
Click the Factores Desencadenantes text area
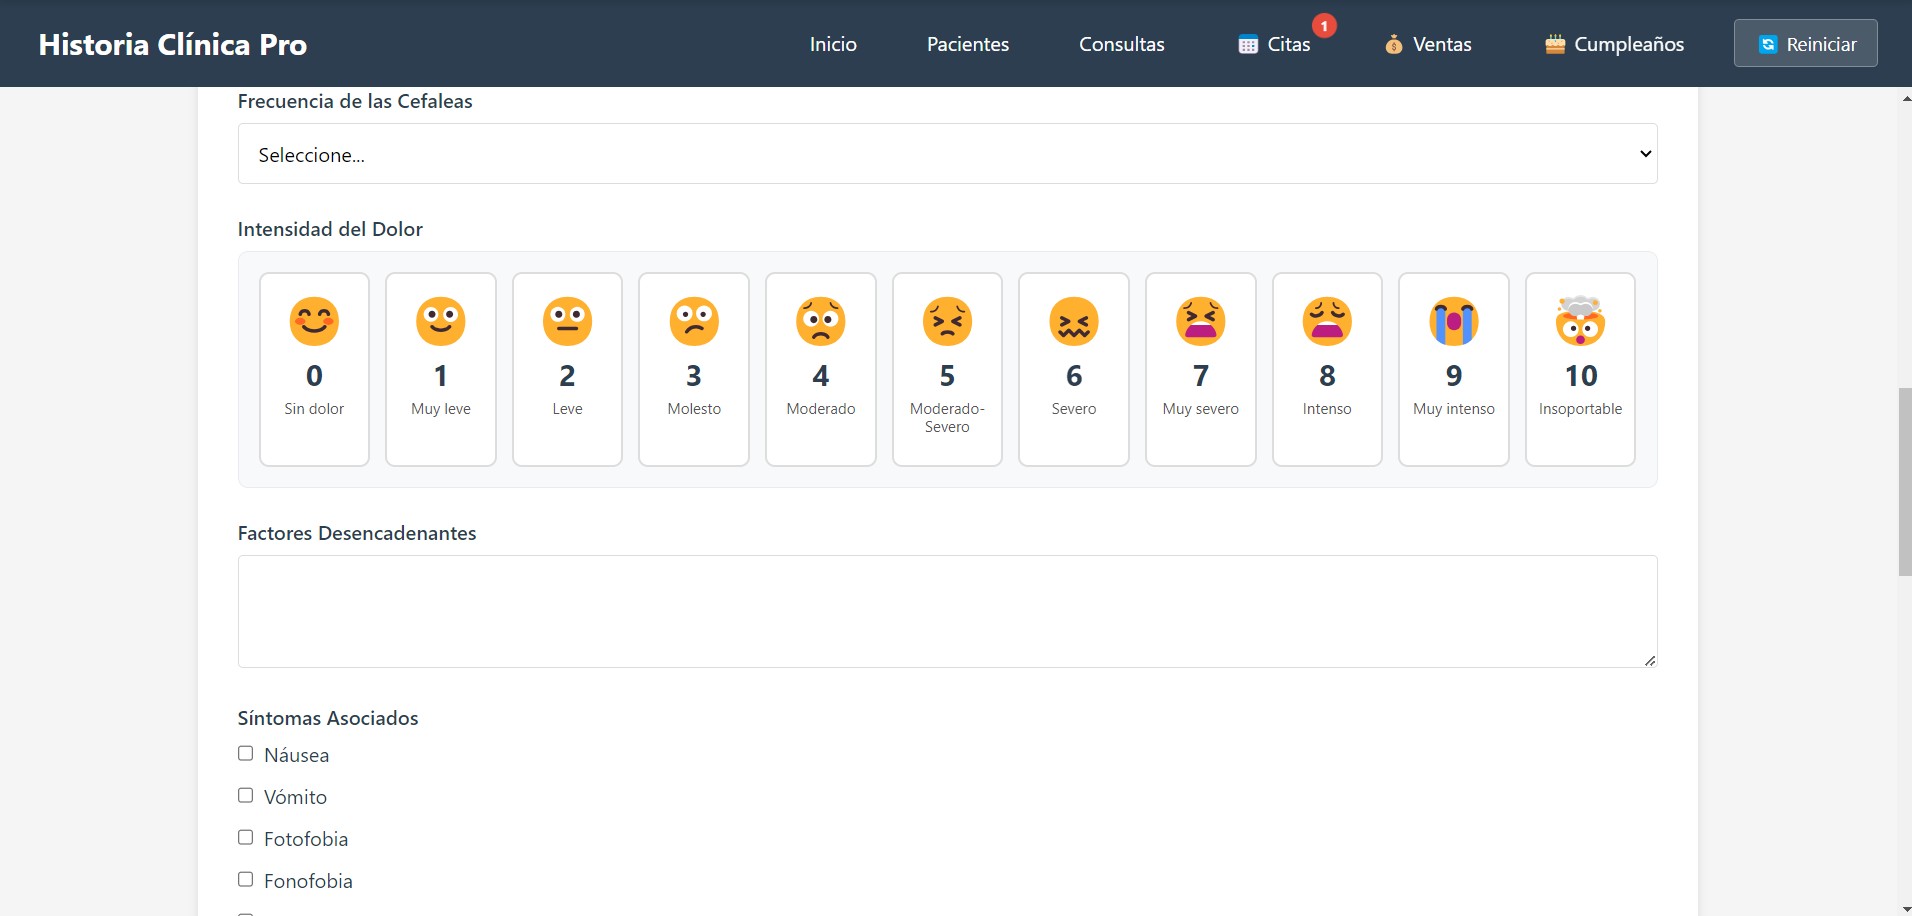click(947, 611)
